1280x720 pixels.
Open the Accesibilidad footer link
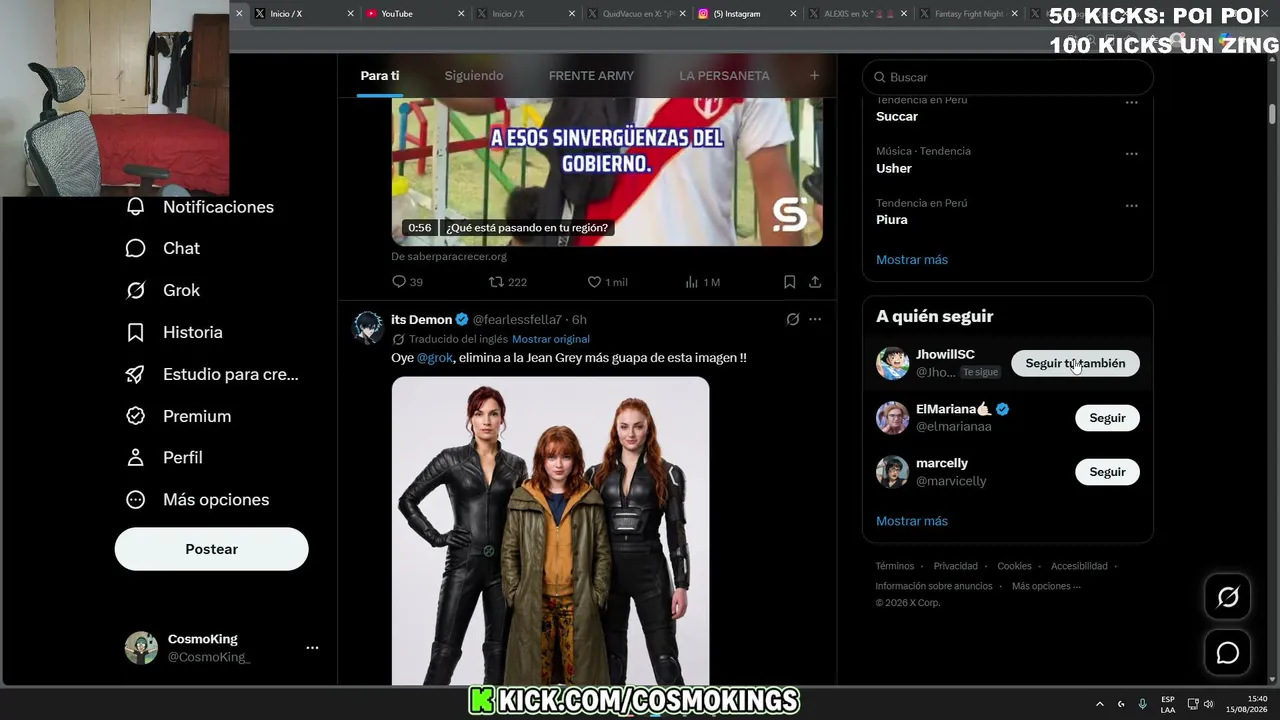pyautogui.click(x=1079, y=566)
